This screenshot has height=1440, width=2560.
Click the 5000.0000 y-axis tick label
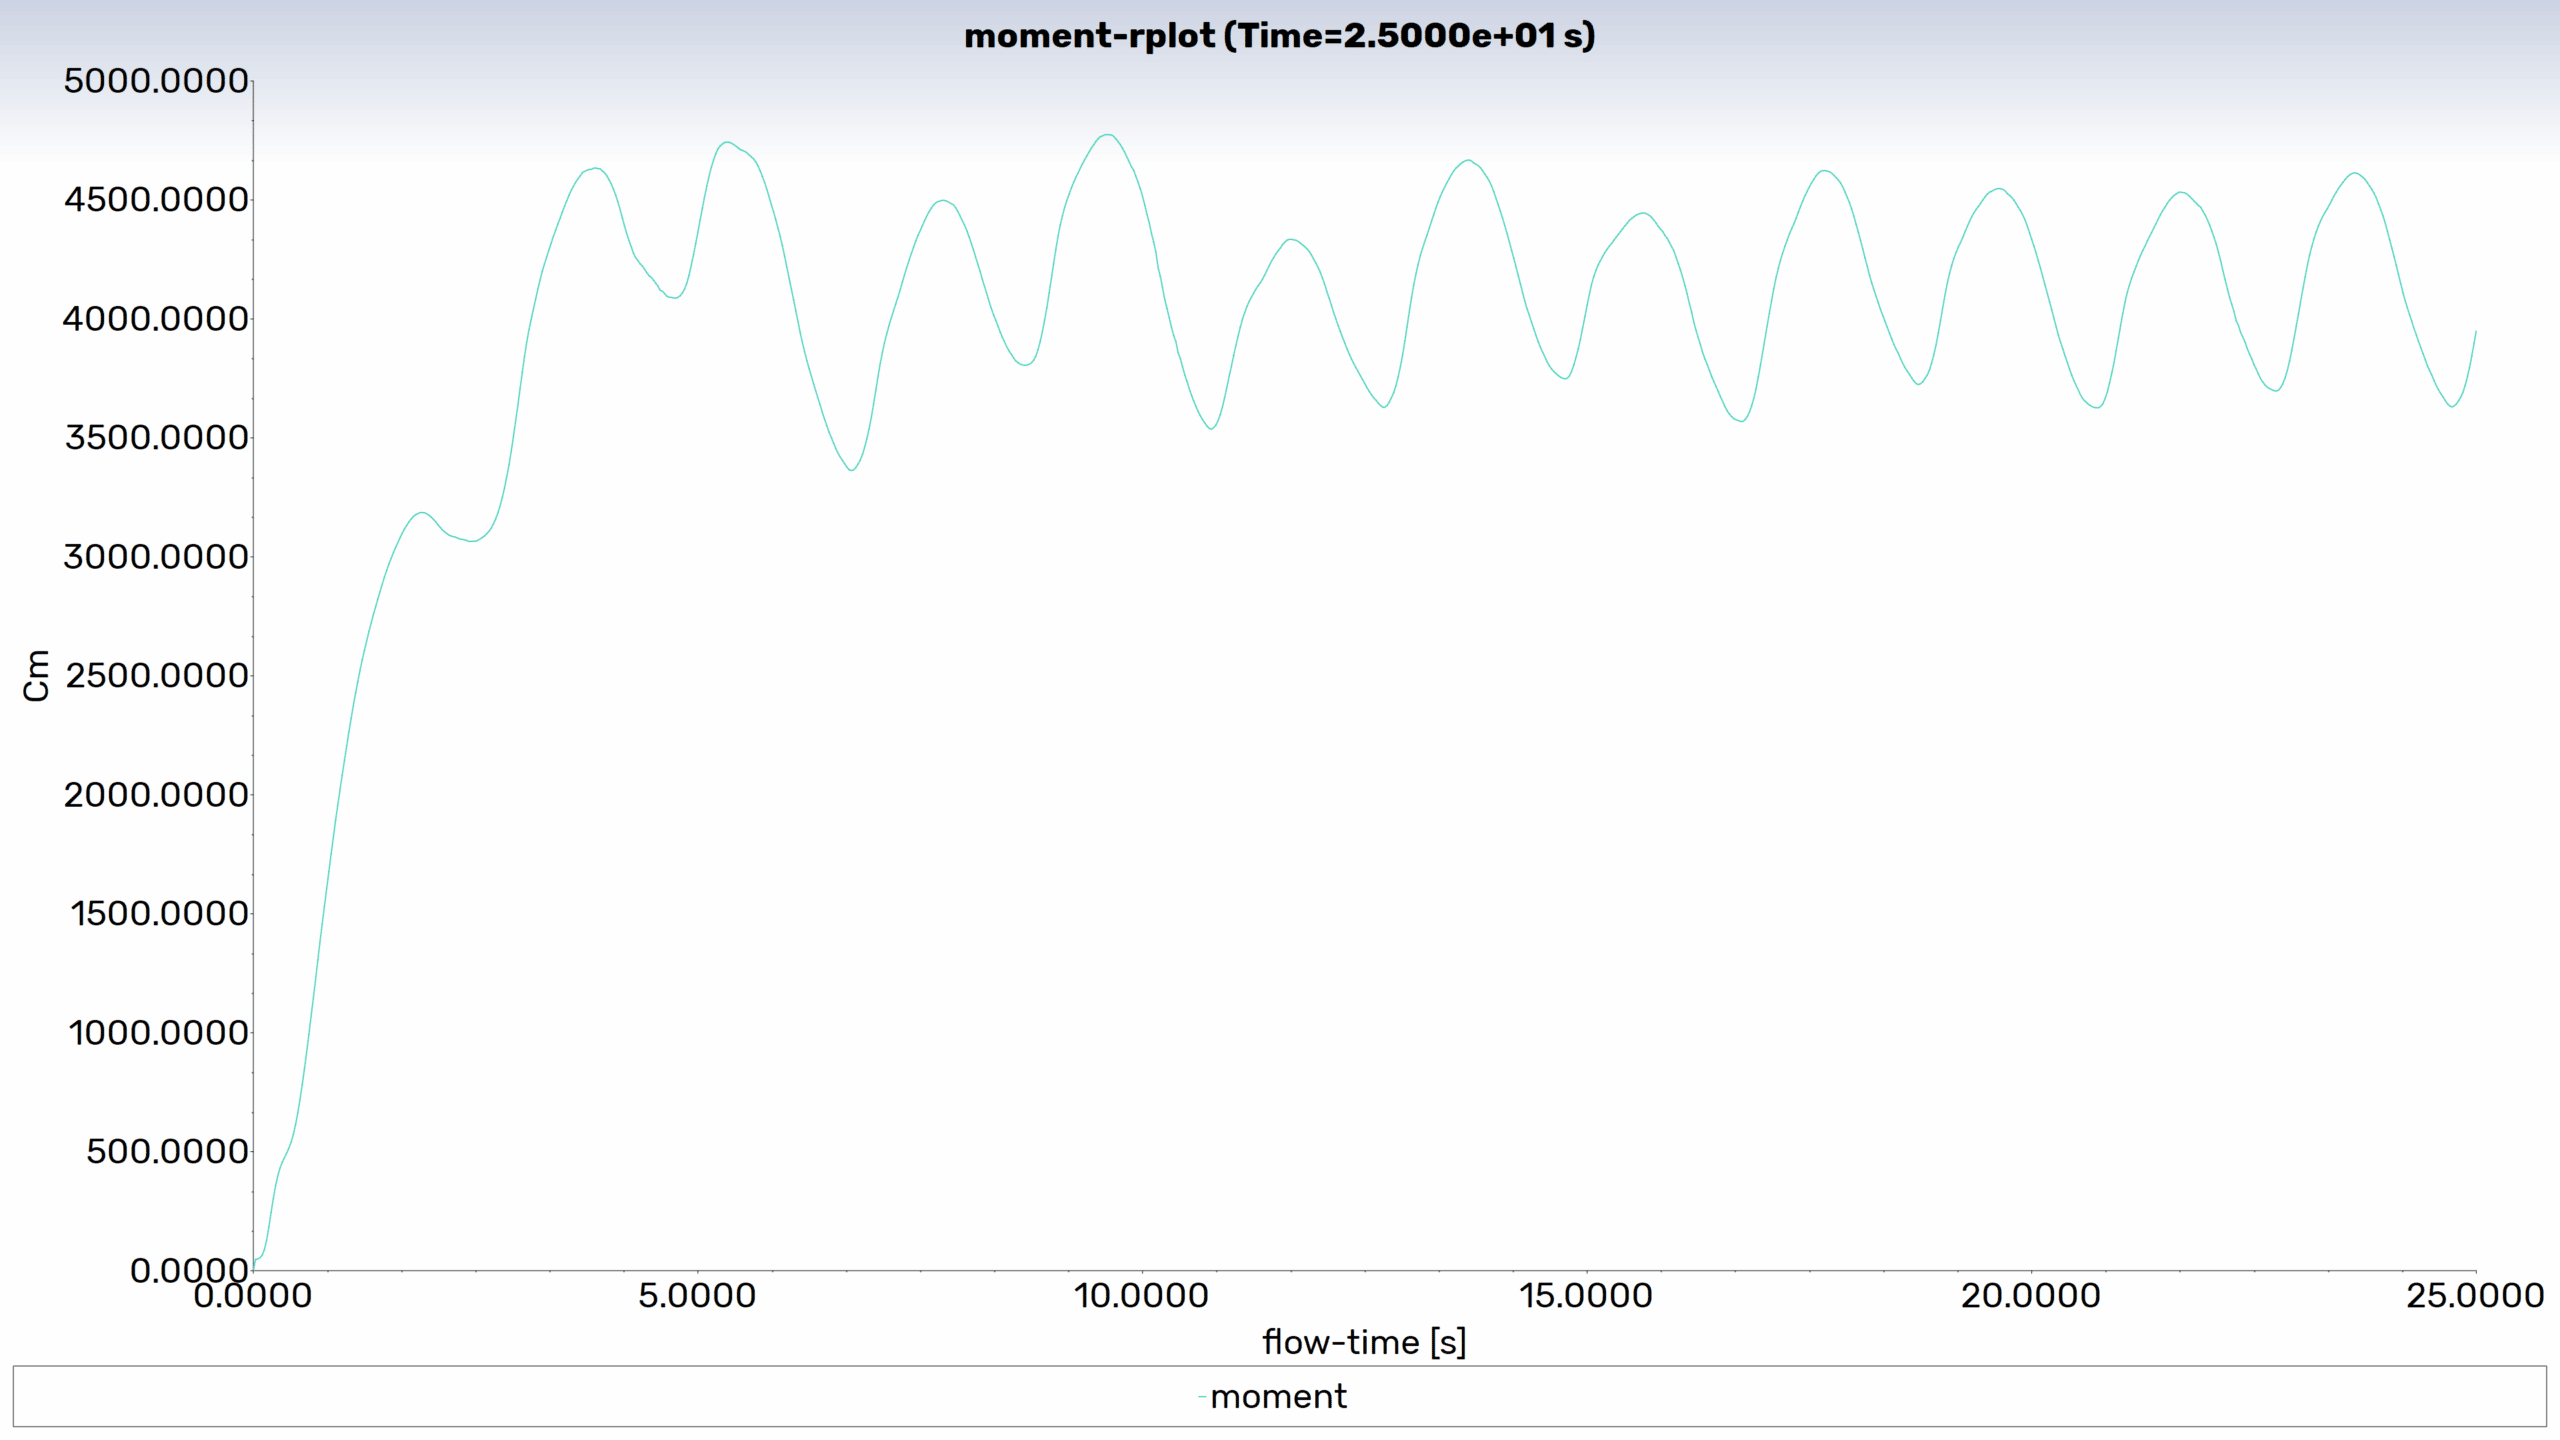(156, 81)
